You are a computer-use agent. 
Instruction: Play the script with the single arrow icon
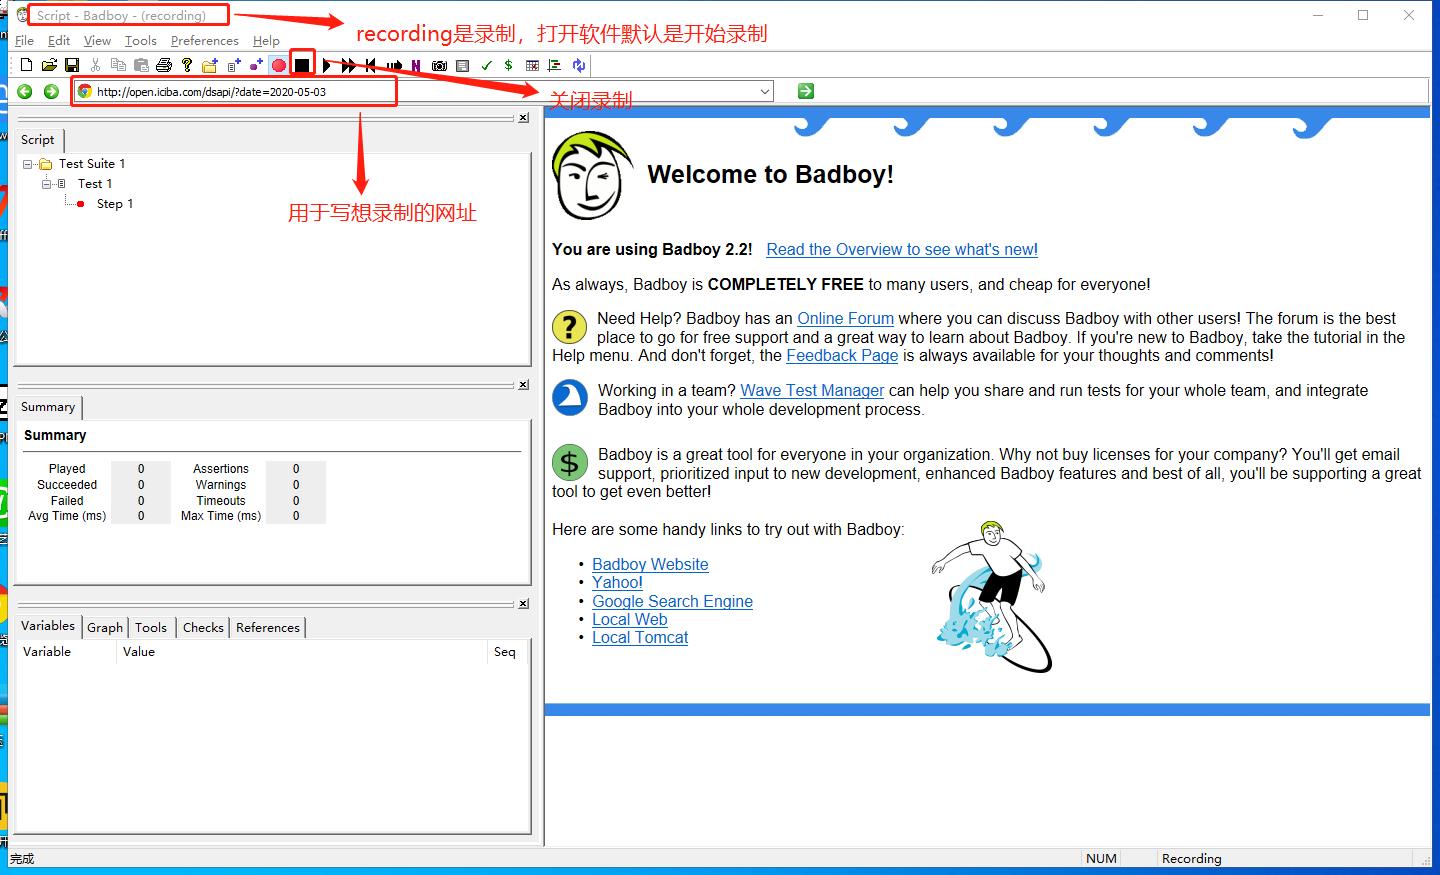(x=326, y=65)
